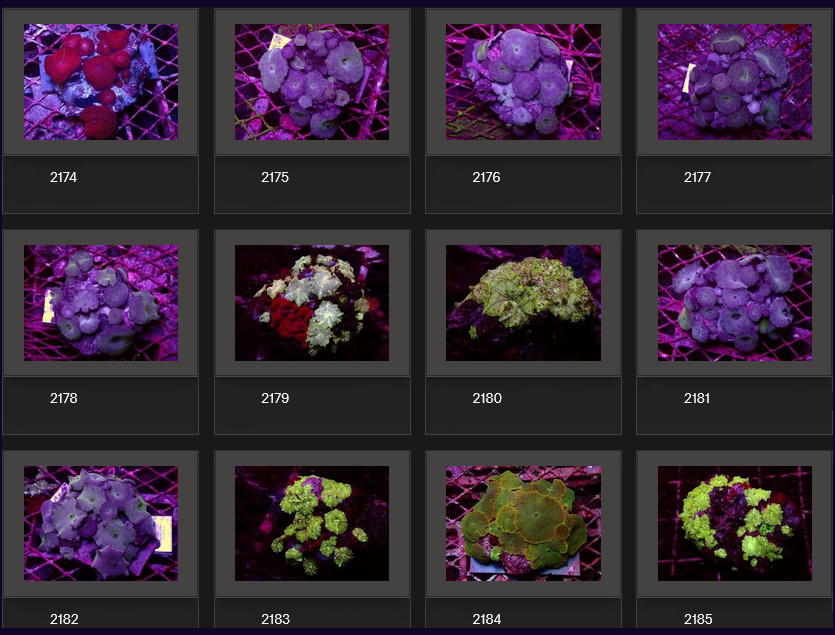Open purple coral photo thumbnail 2181
The image size is (835, 635).
[x=734, y=303]
